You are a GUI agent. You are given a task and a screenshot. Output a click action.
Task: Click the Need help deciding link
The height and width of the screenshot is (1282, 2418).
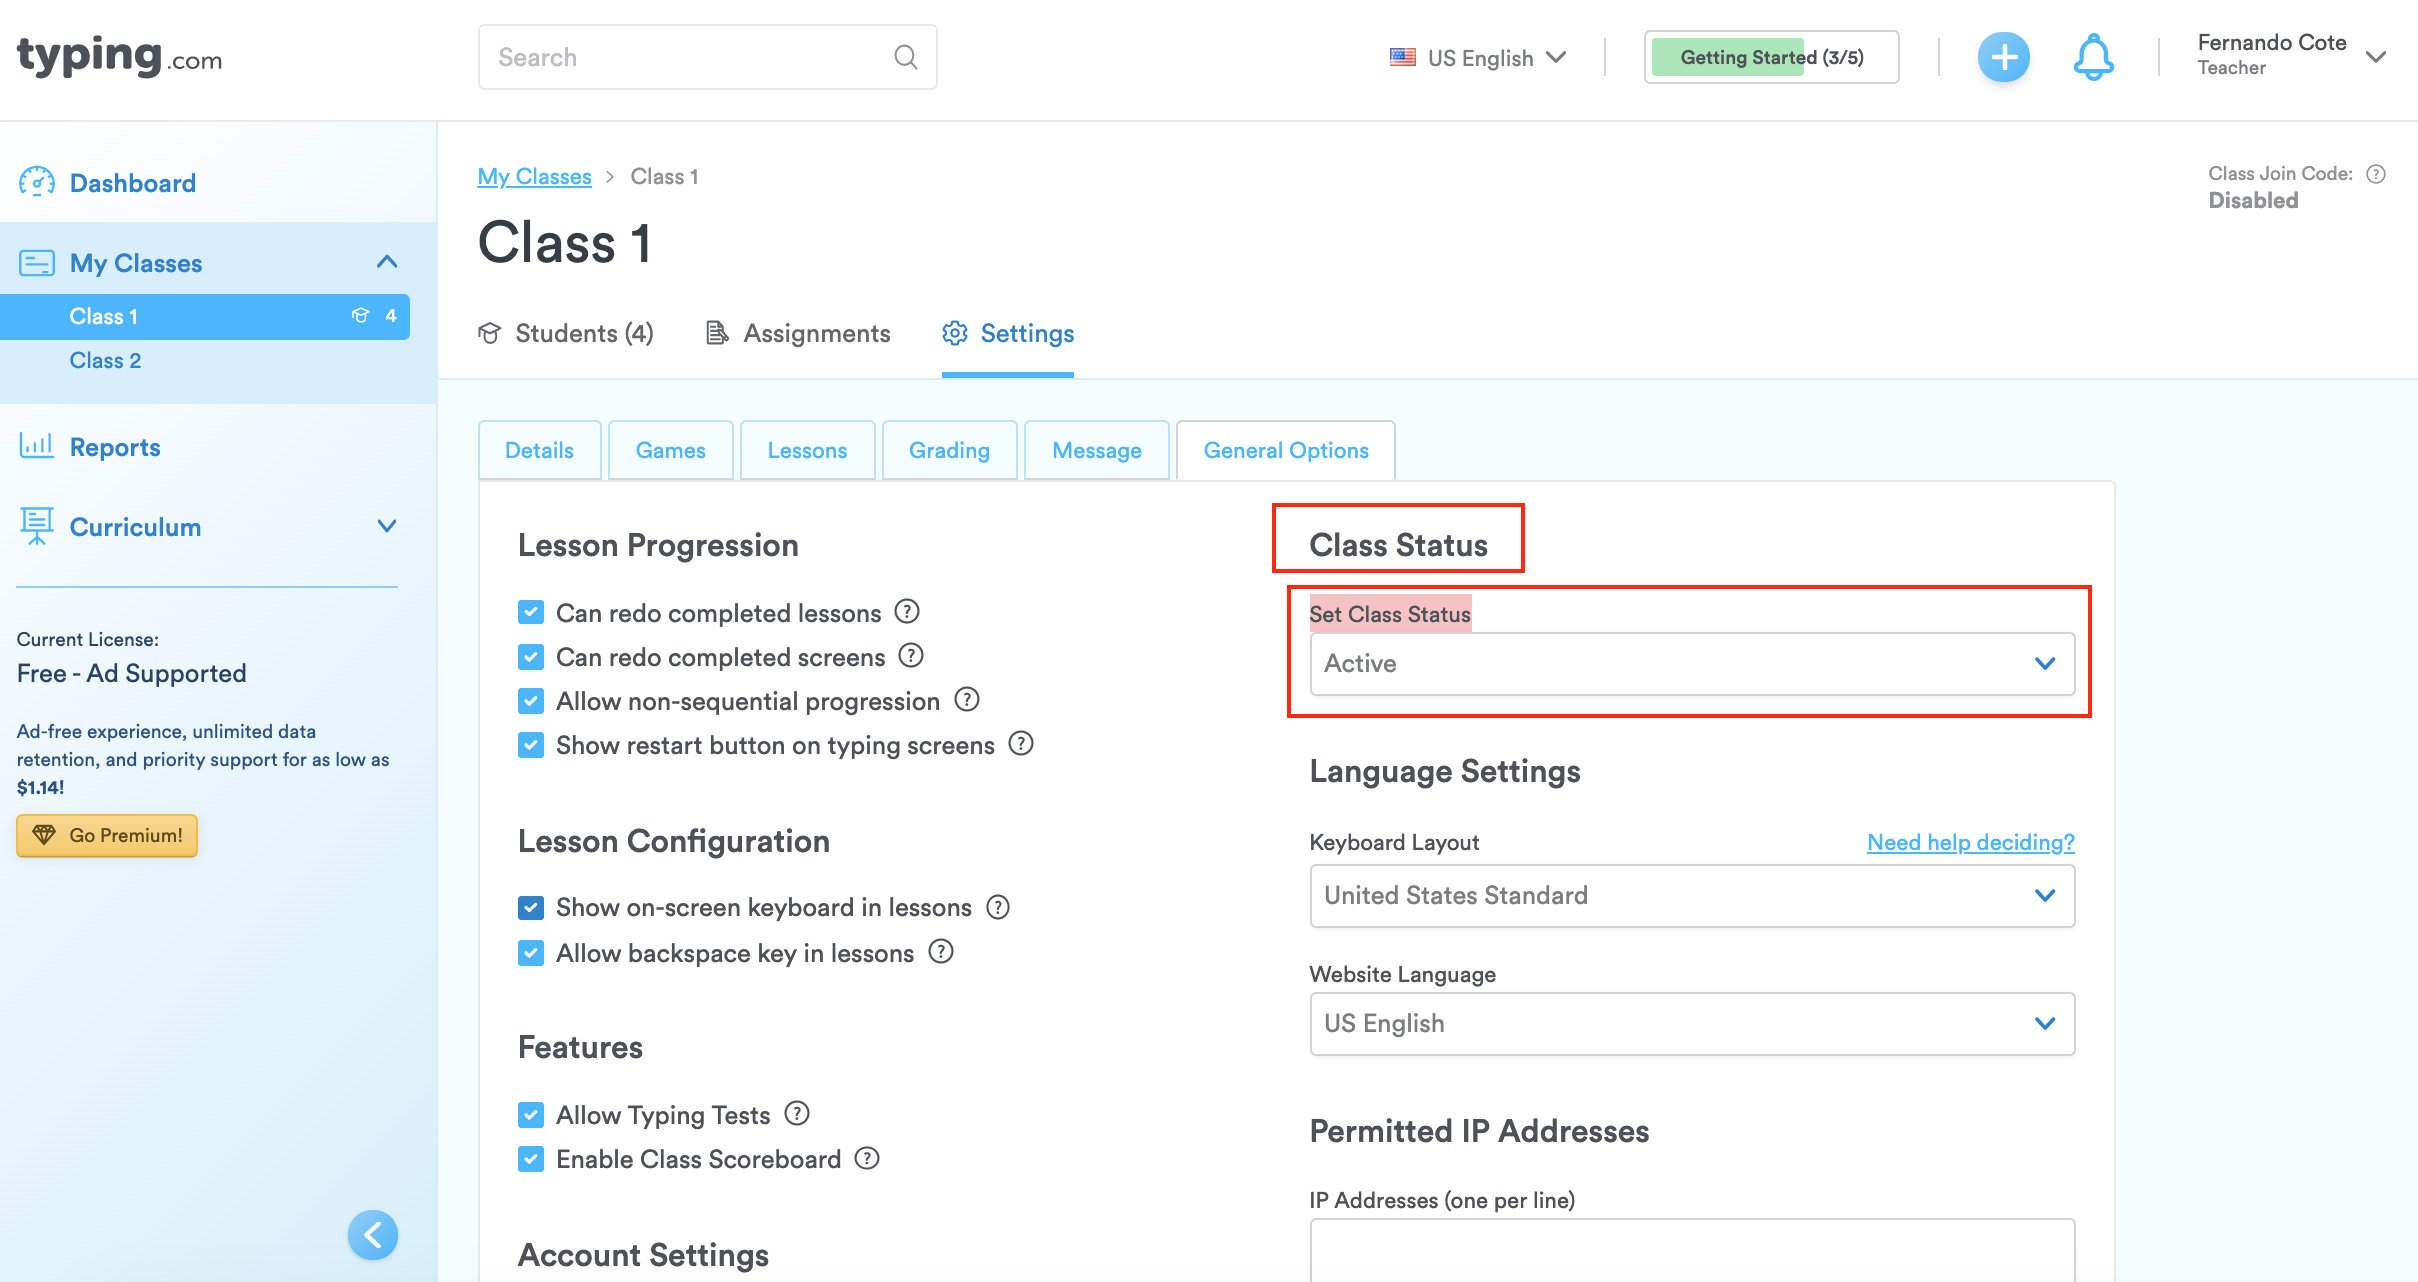coord(1970,842)
